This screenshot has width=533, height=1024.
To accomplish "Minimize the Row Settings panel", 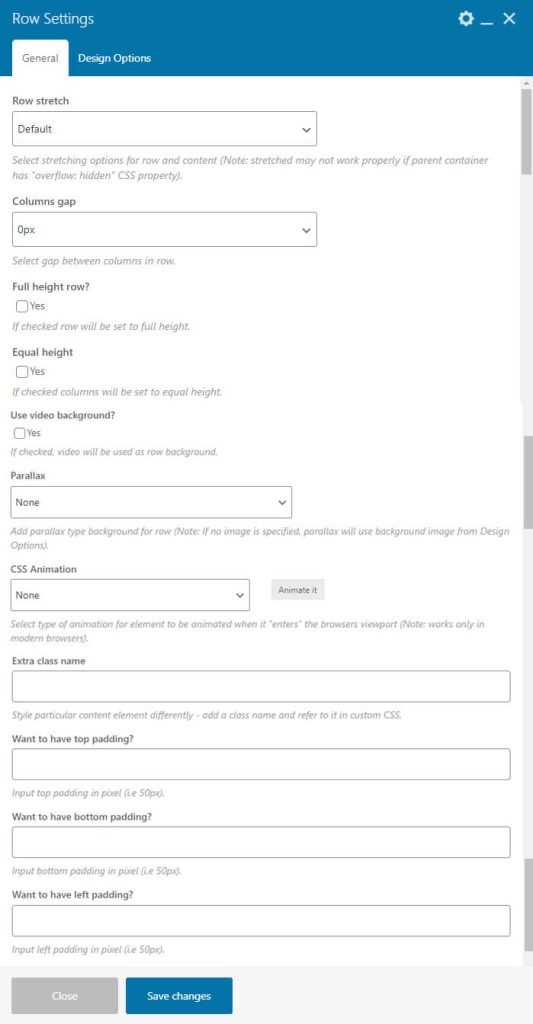I will [x=486, y=20].
